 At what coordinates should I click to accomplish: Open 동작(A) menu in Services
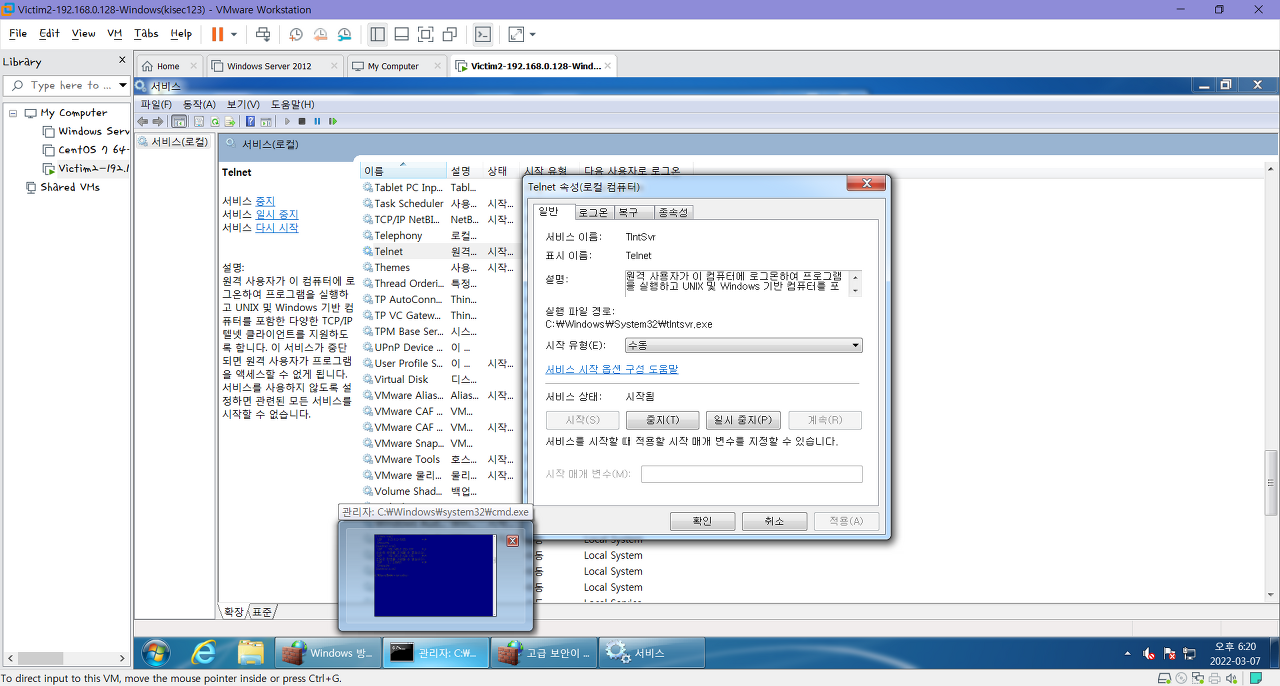click(x=199, y=104)
